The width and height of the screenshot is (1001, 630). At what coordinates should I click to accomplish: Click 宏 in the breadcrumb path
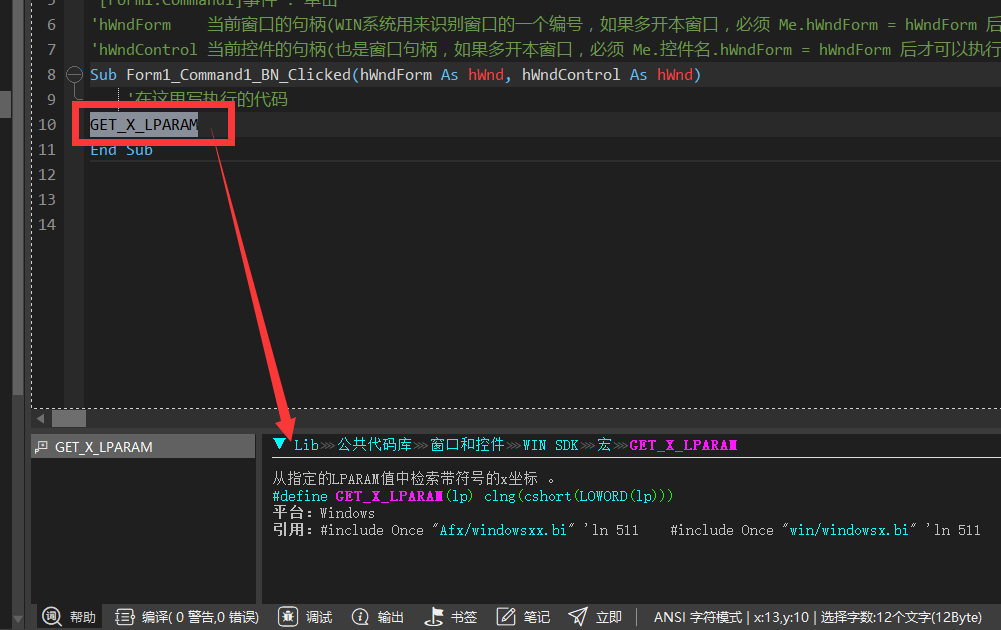(x=604, y=444)
